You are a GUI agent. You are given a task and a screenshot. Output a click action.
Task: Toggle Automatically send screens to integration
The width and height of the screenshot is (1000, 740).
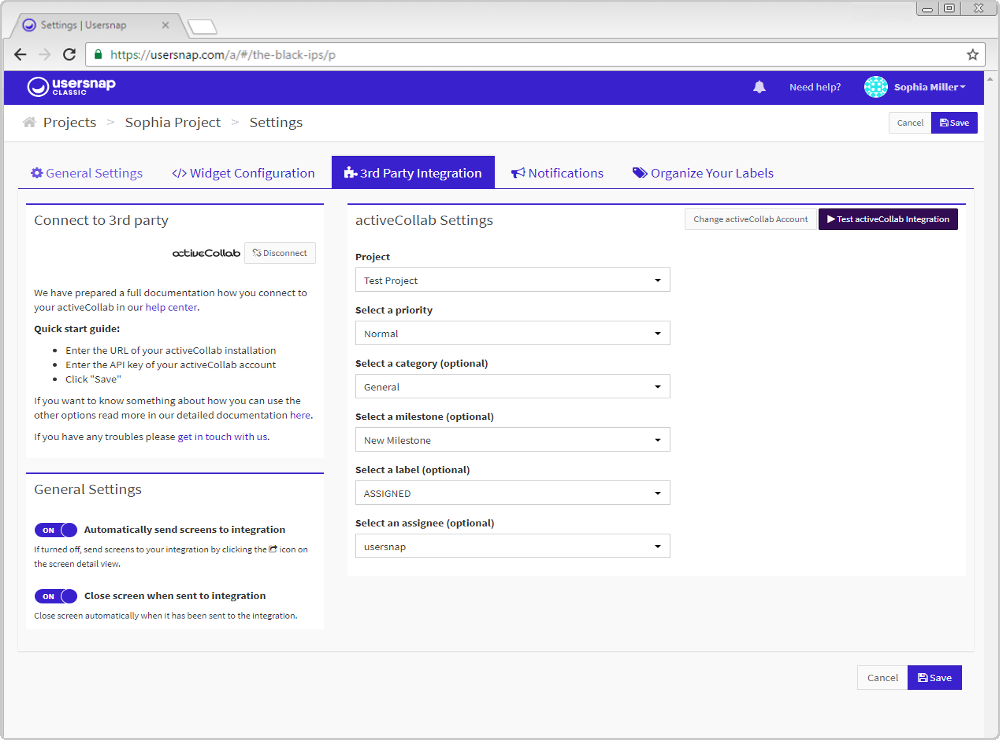tap(55, 530)
